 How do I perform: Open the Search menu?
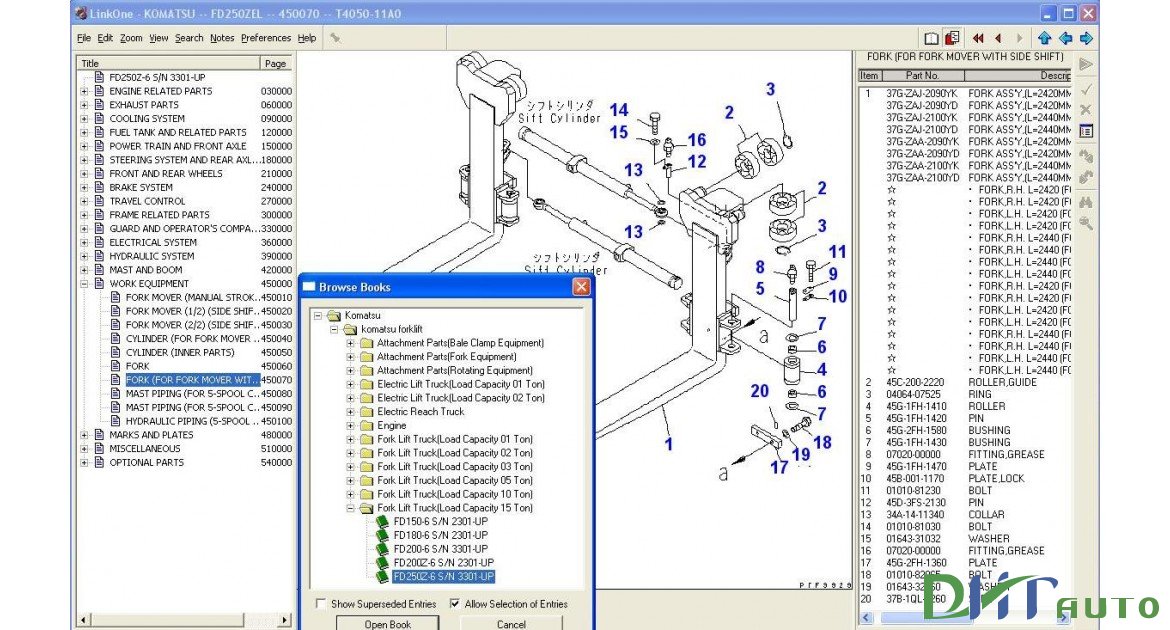pos(189,38)
